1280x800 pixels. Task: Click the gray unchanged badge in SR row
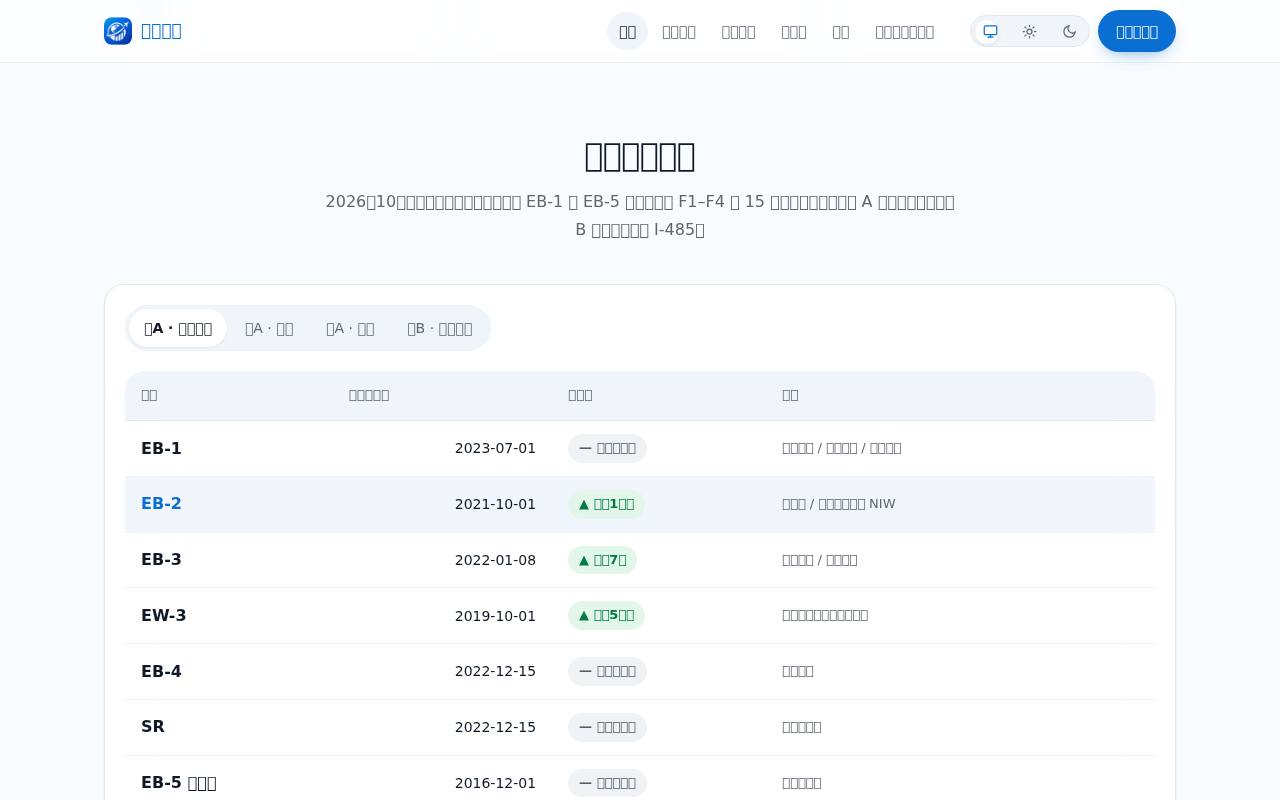click(x=607, y=727)
